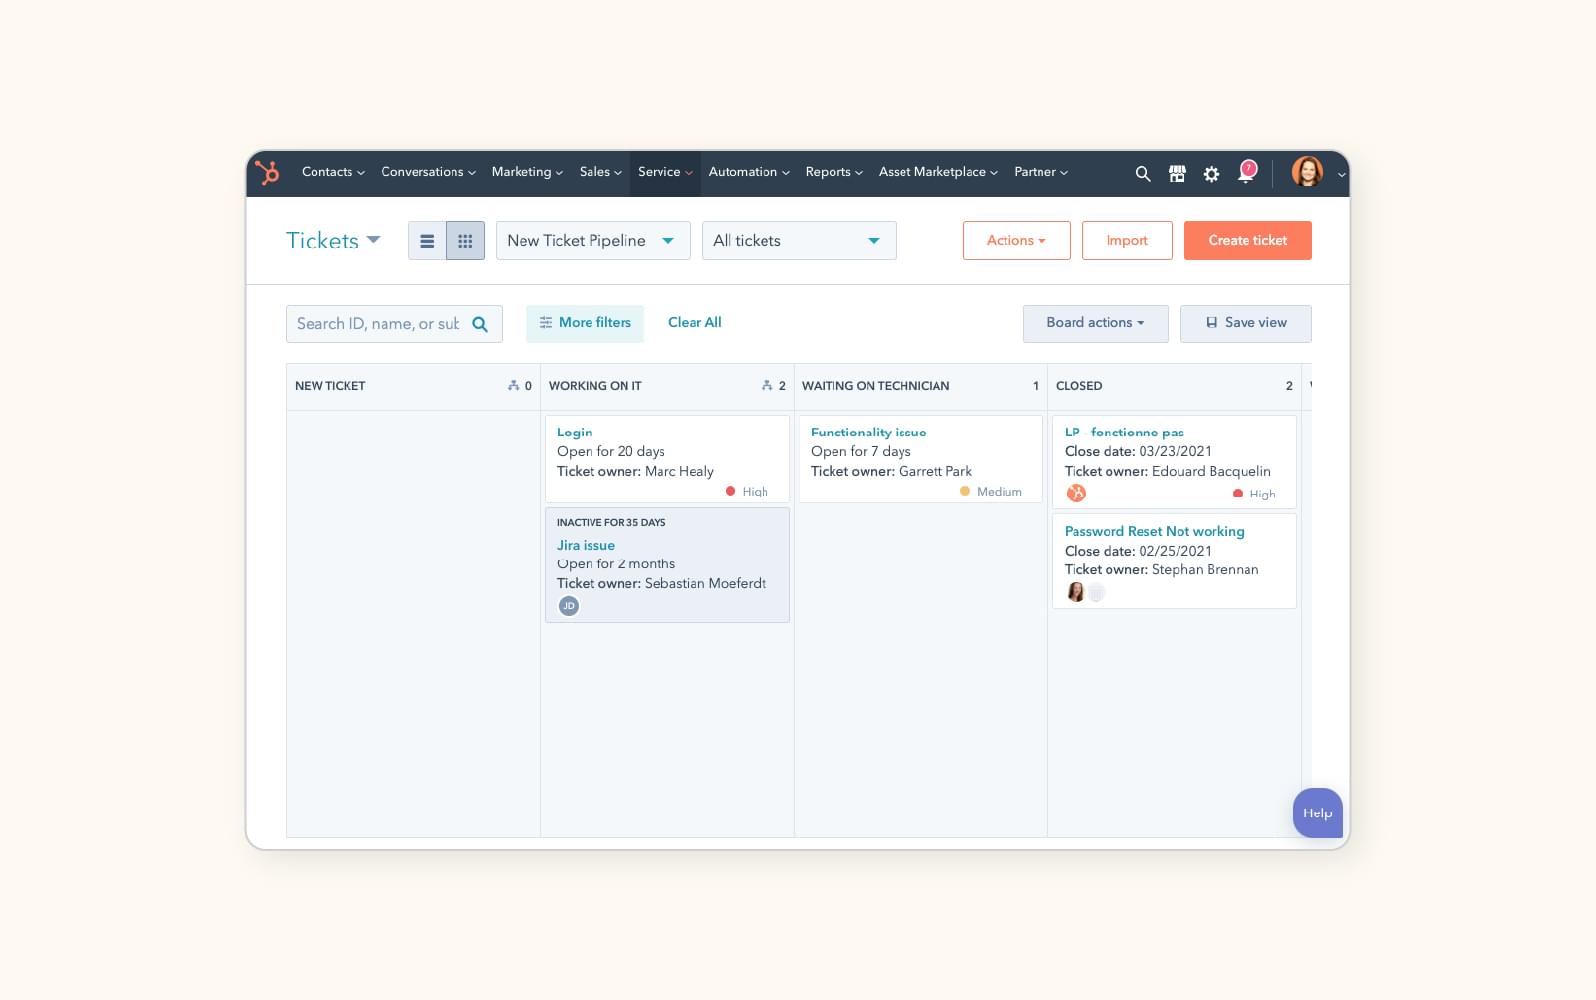The height and width of the screenshot is (1000, 1596).
Task: Open the search magnifier in top navigation
Action: click(x=1143, y=174)
